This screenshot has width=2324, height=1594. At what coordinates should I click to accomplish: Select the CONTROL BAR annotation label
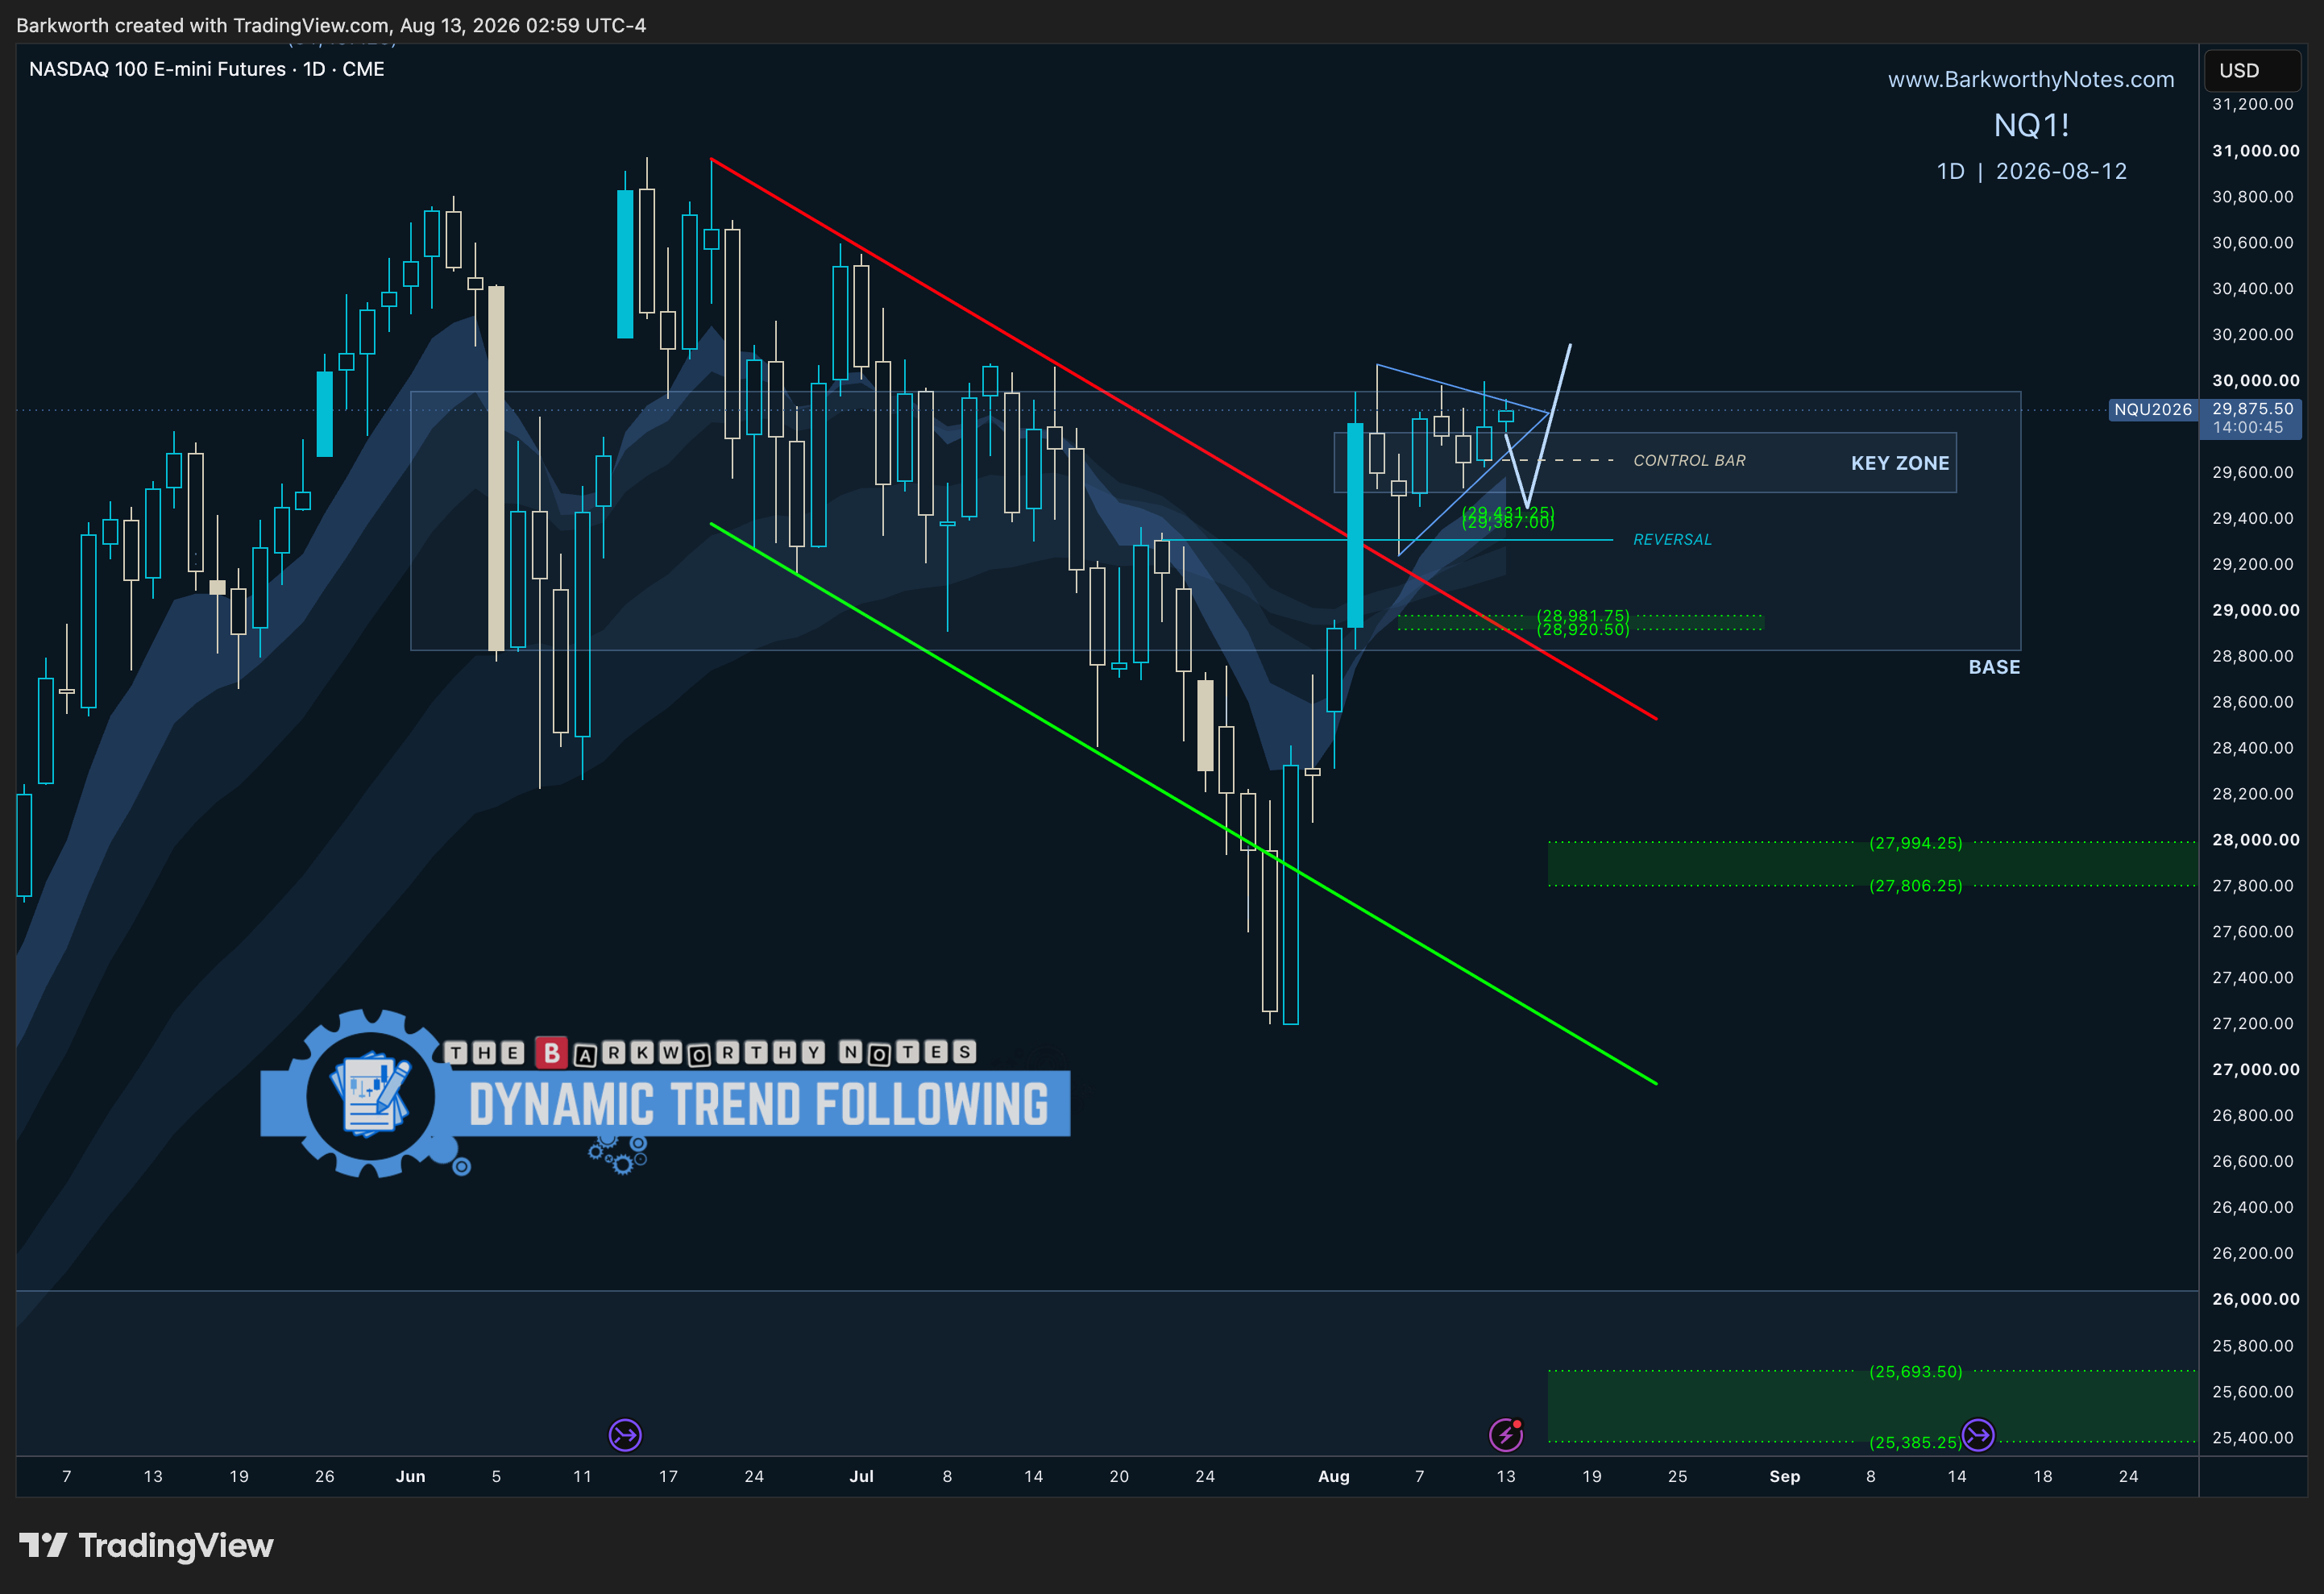click(x=1689, y=460)
